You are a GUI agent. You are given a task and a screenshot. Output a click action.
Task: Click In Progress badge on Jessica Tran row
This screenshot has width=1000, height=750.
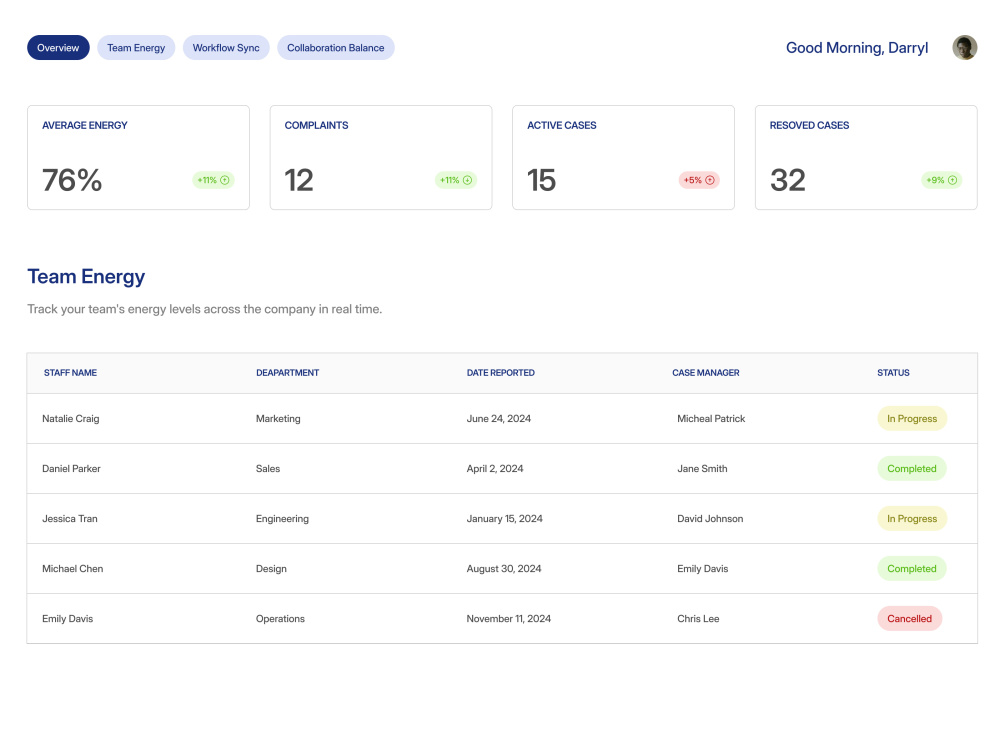(912, 519)
